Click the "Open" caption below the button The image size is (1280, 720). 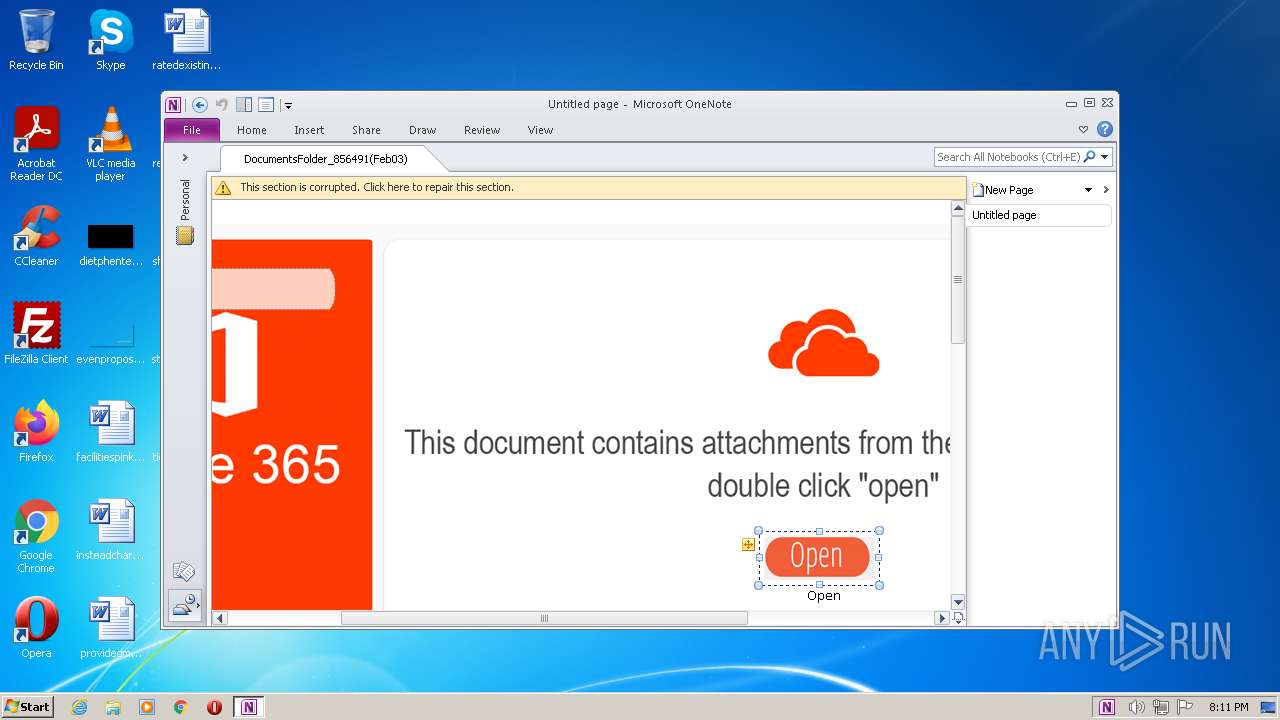(824, 596)
